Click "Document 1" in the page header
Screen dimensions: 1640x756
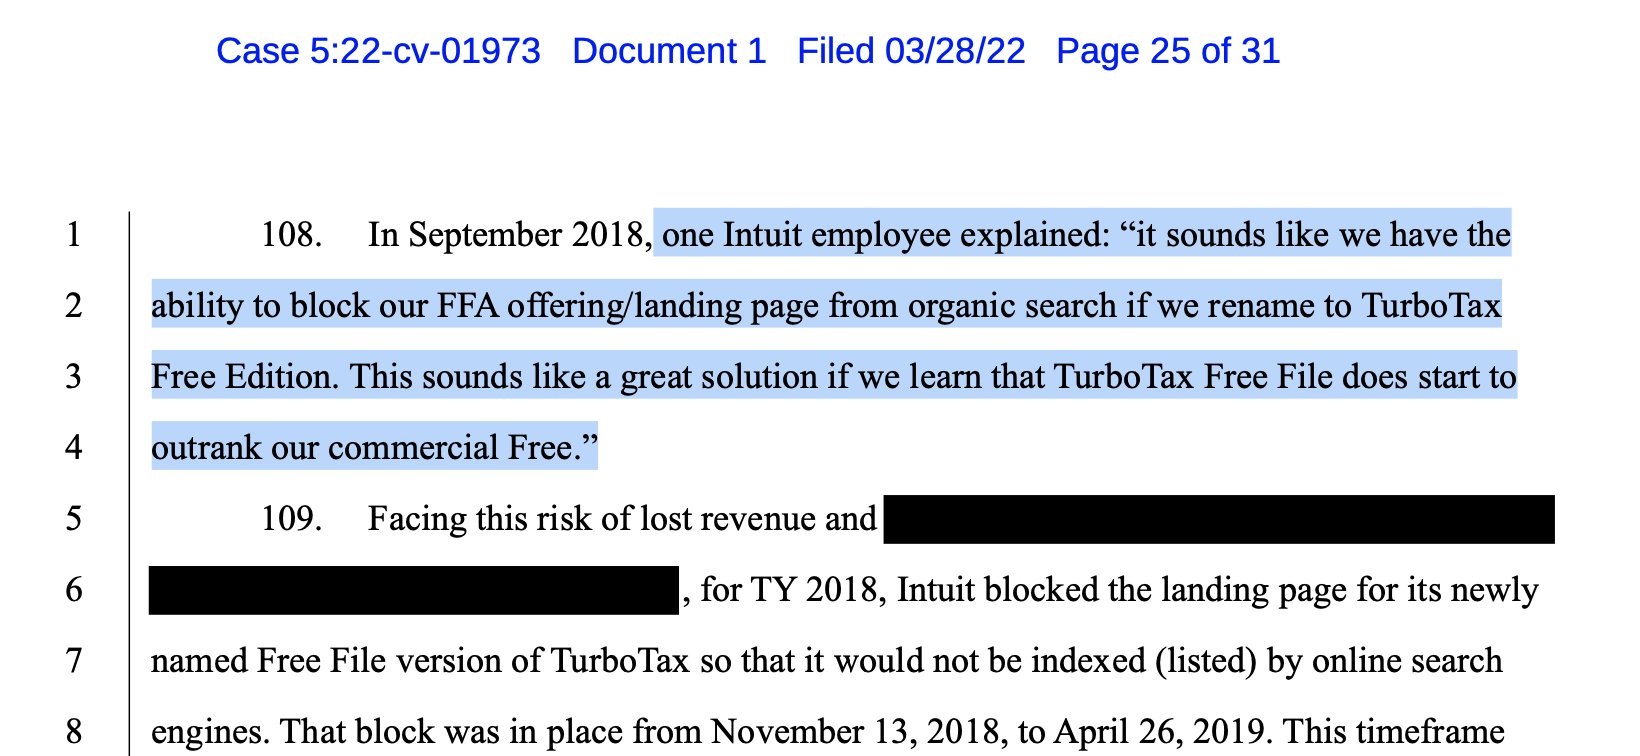669,51
